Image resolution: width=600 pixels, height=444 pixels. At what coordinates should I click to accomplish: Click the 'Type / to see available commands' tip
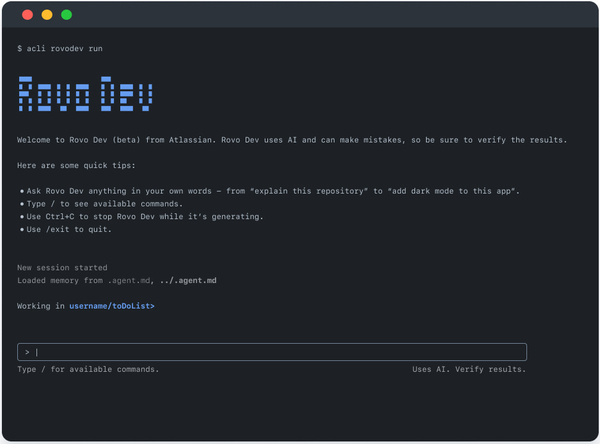click(x=102, y=204)
